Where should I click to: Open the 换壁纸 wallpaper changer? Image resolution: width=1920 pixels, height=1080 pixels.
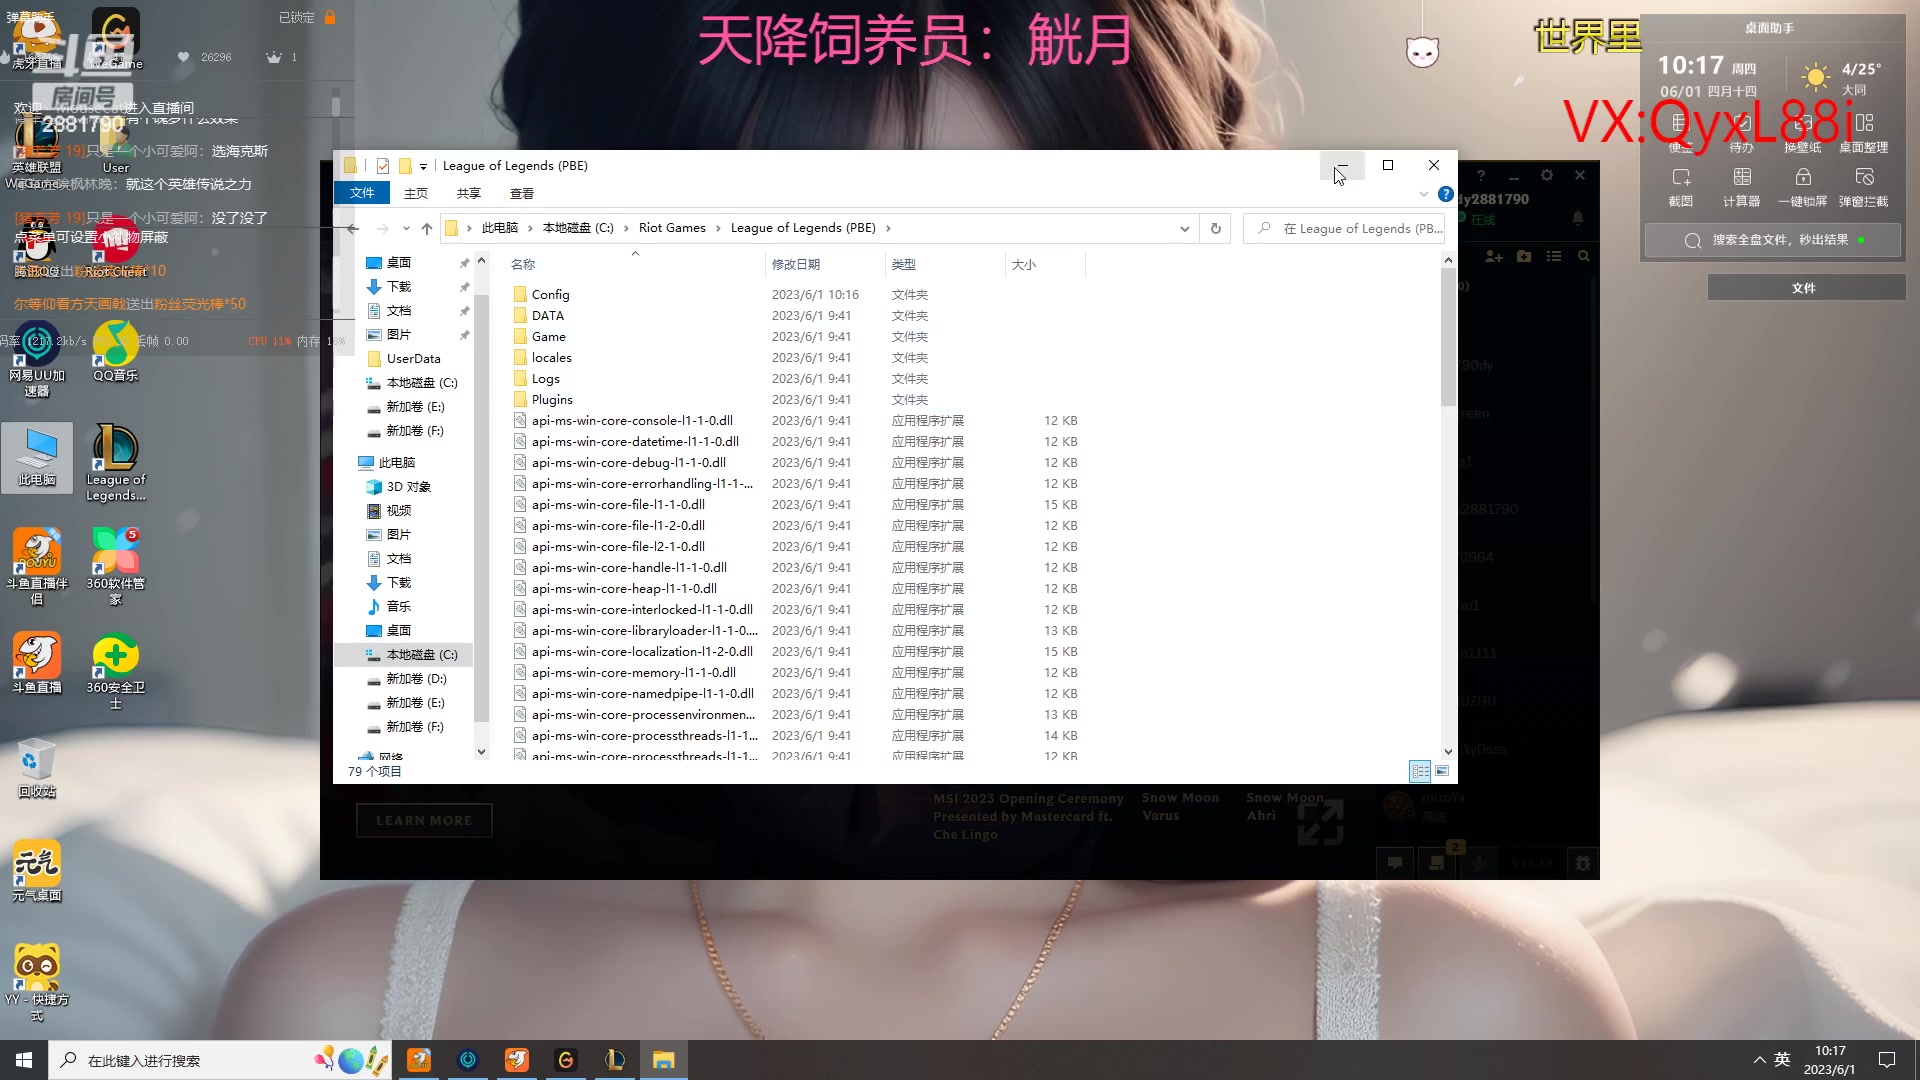tap(1802, 131)
